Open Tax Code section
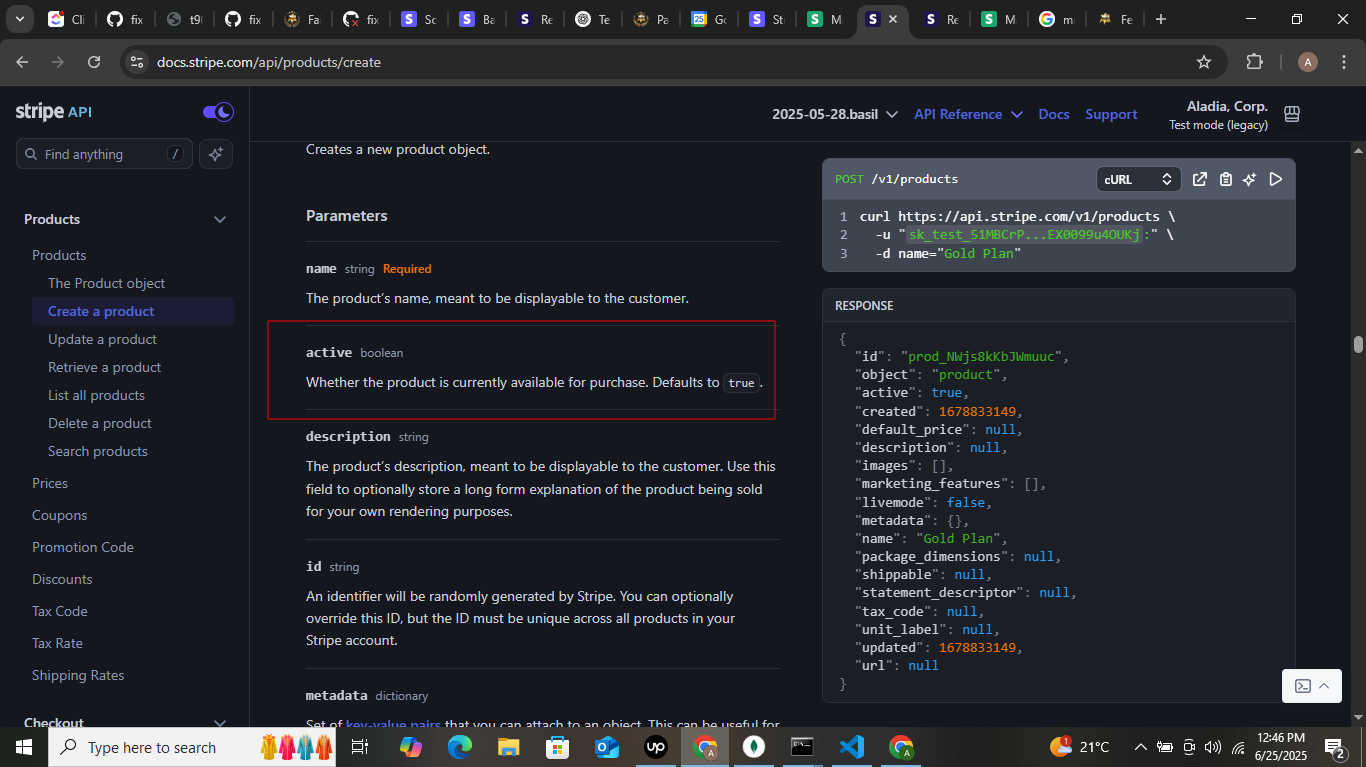This screenshot has height=767, width=1366. click(x=60, y=611)
